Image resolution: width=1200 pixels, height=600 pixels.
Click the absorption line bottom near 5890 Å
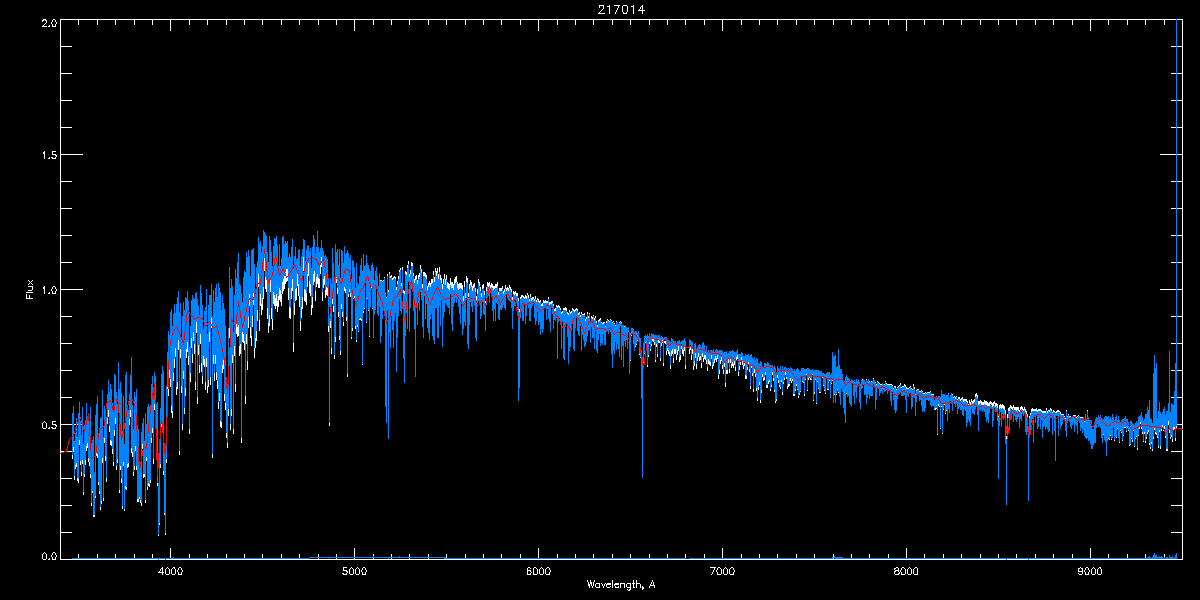pos(518,399)
